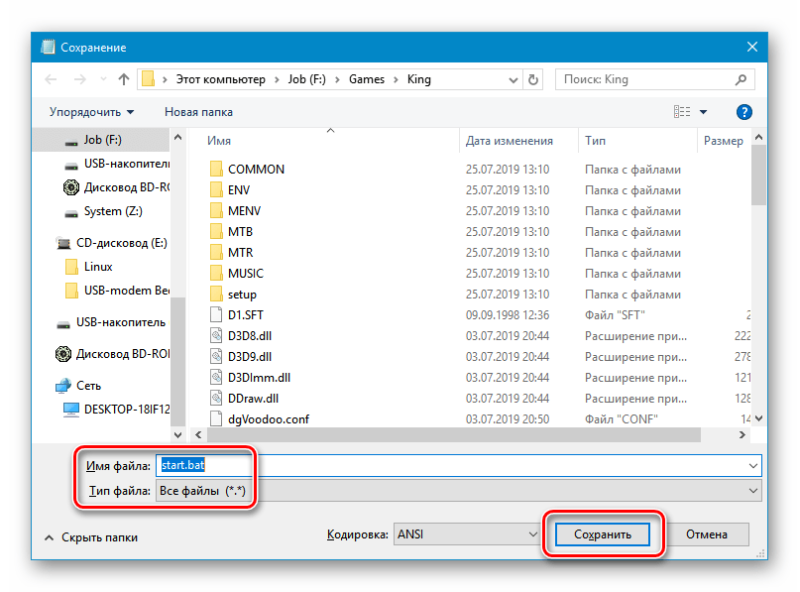Open the Упорядочить menu
This screenshot has width=800, height=592.
[x=91, y=112]
